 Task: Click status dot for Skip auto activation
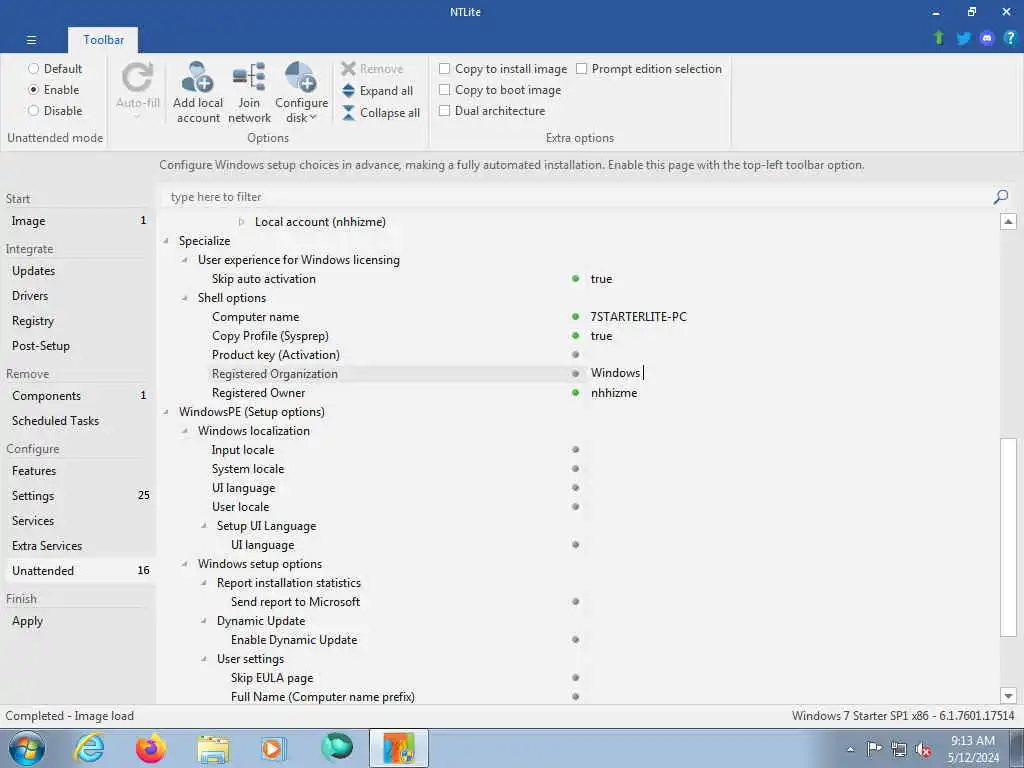575,279
